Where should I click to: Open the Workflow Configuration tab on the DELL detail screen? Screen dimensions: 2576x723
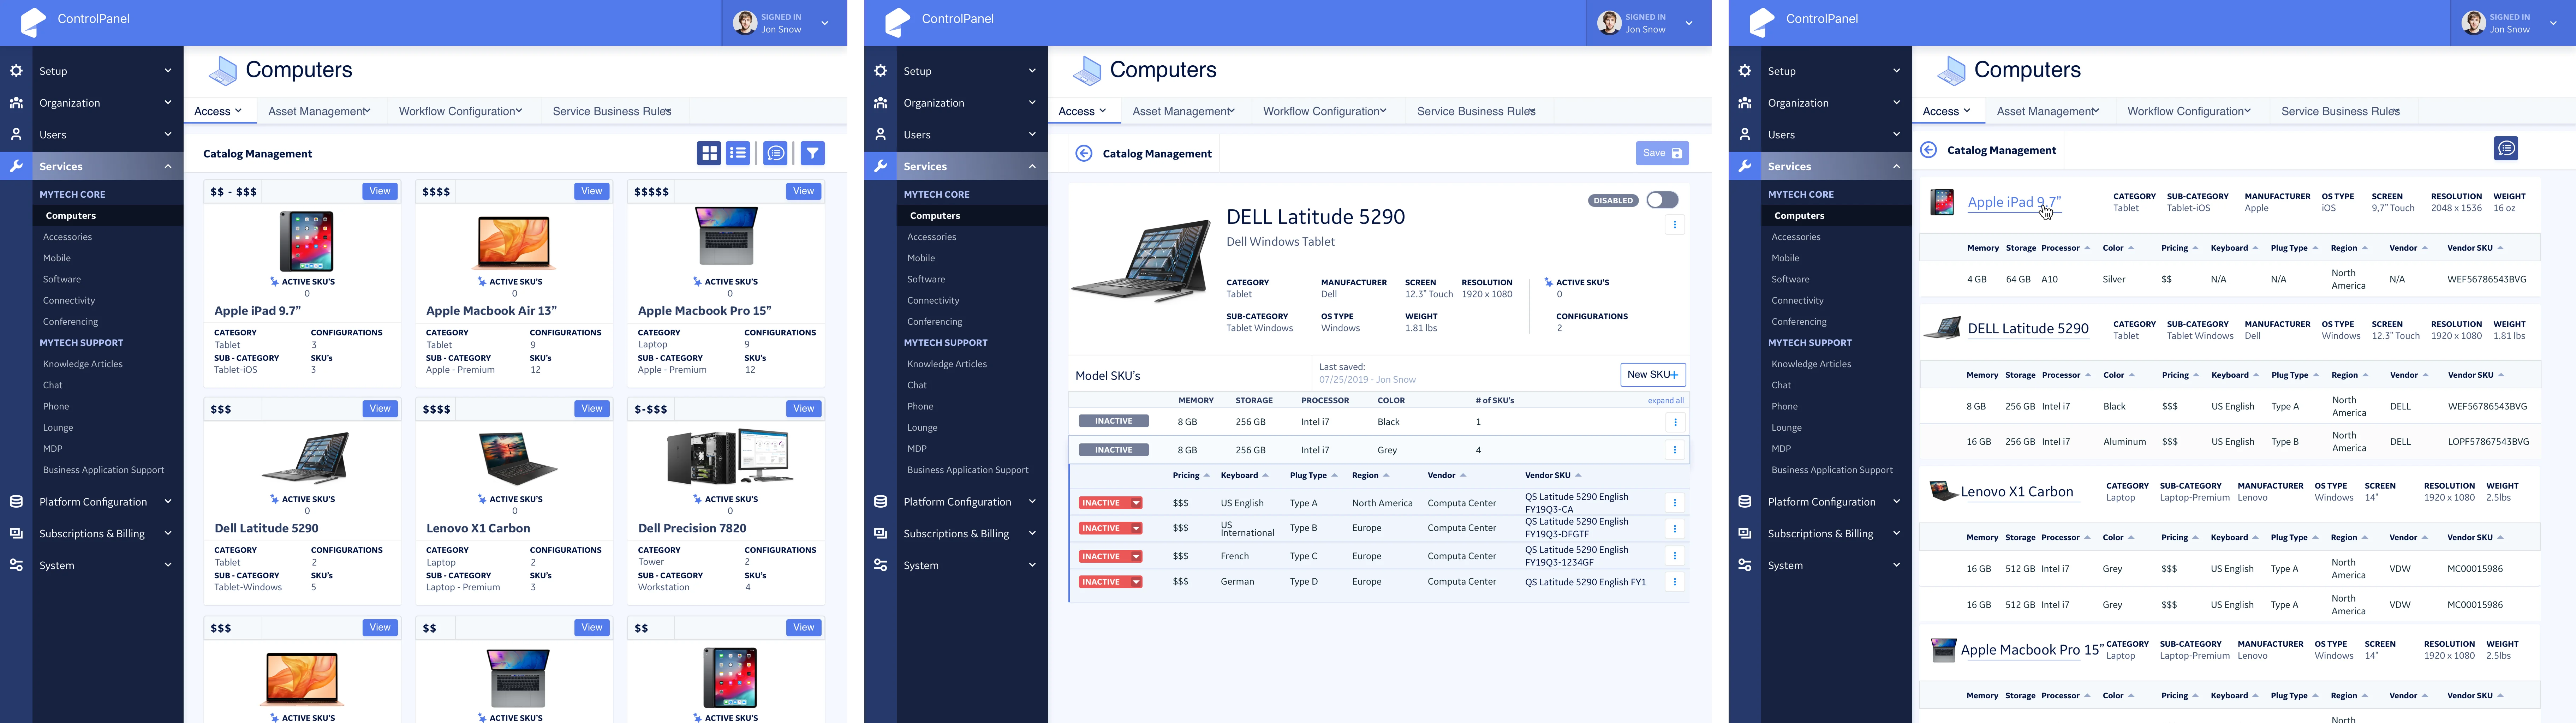(x=1324, y=111)
